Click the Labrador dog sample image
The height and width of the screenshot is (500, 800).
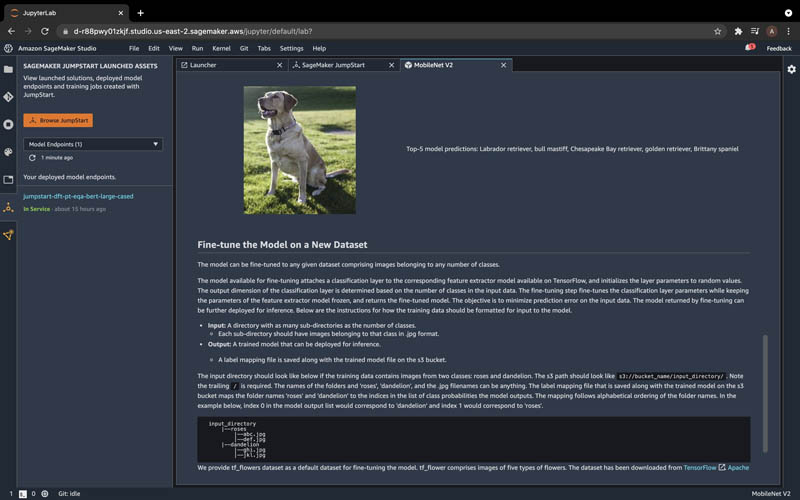click(299, 150)
